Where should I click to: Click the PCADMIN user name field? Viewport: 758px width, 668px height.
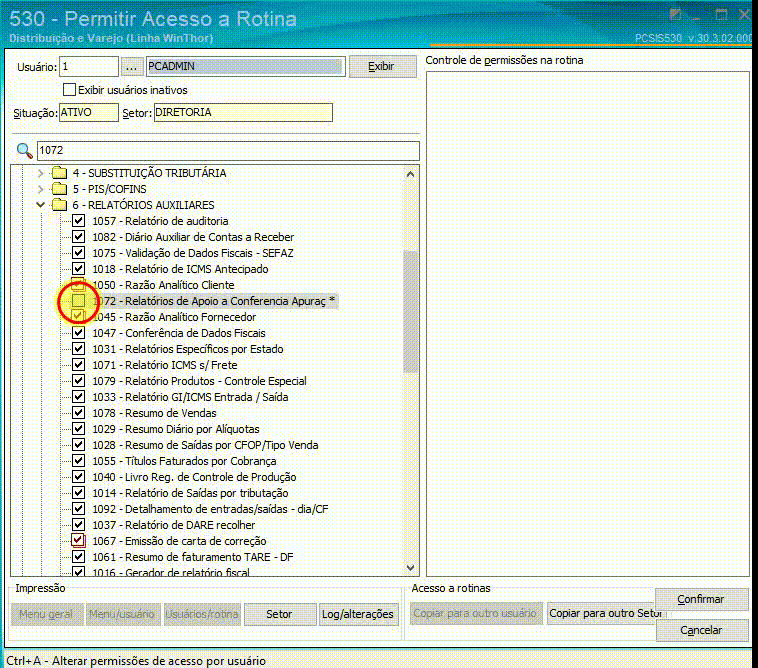(x=246, y=67)
